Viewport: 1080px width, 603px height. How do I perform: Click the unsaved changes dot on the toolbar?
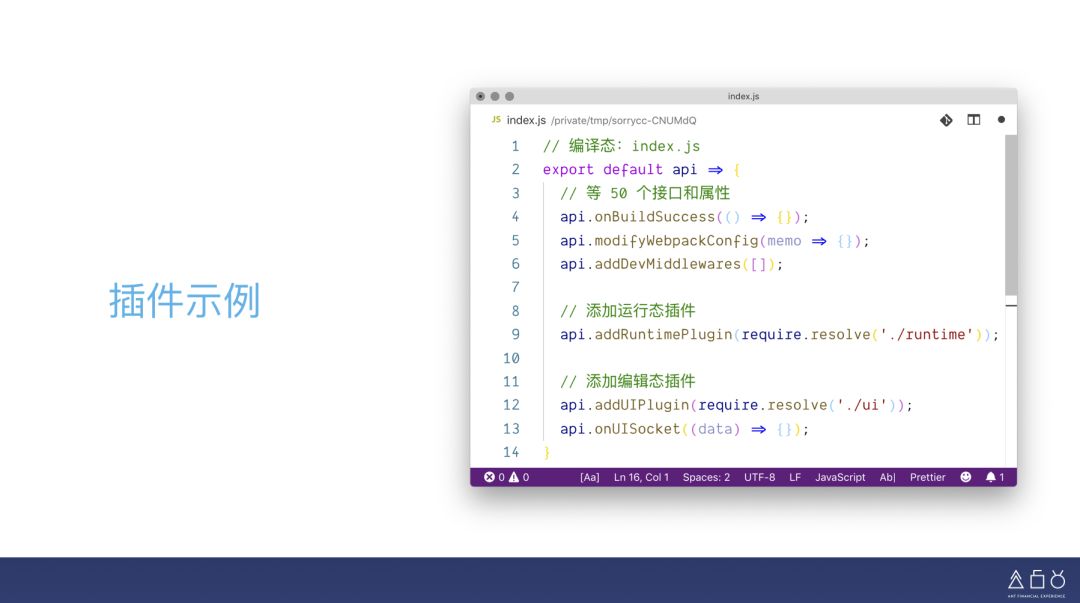[1001, 119]
